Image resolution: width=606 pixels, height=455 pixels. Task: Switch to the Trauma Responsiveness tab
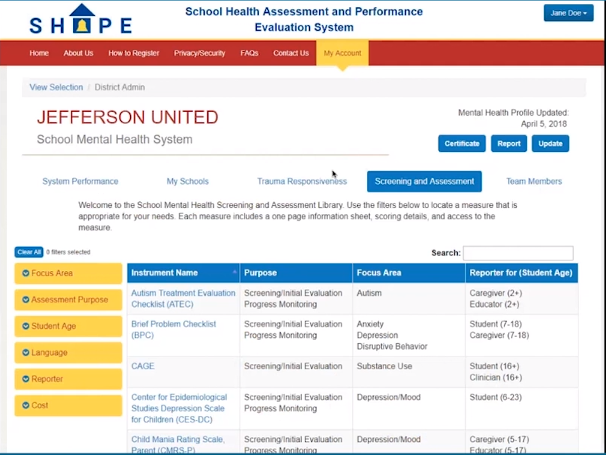(x=302, y=181)
